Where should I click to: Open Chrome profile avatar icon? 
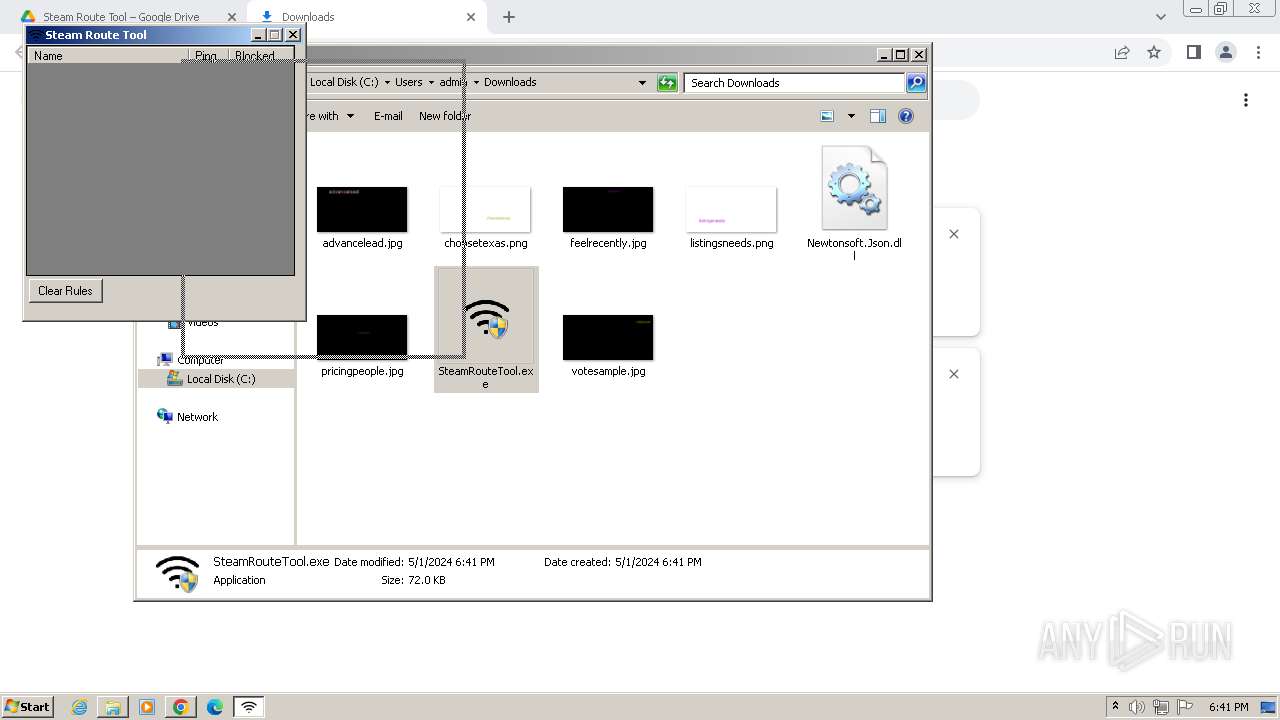pos(1226,52)
